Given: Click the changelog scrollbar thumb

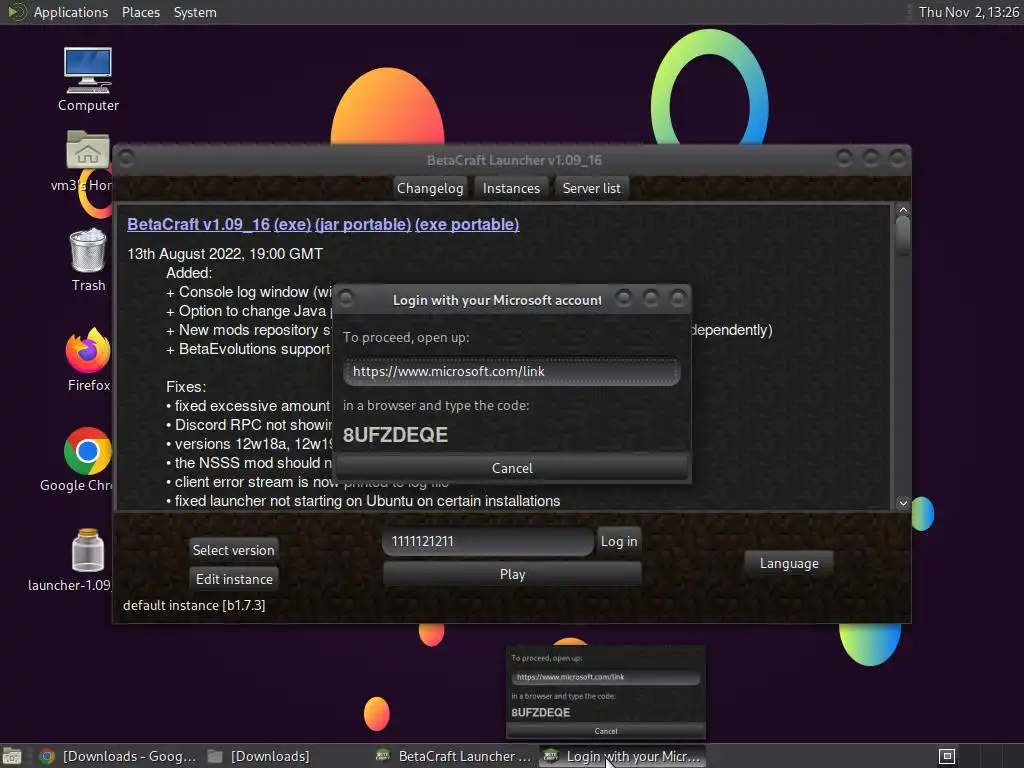Looking at the screenshot, I should click(x=903, y=236).
